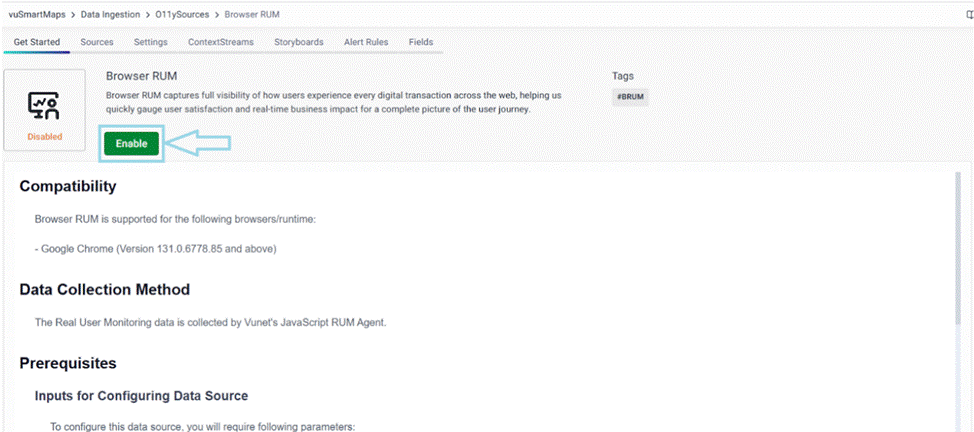Screen dimensions: 974x432
Task: Click the Browser RUM breadcrumb item
Action: [252, 14]
